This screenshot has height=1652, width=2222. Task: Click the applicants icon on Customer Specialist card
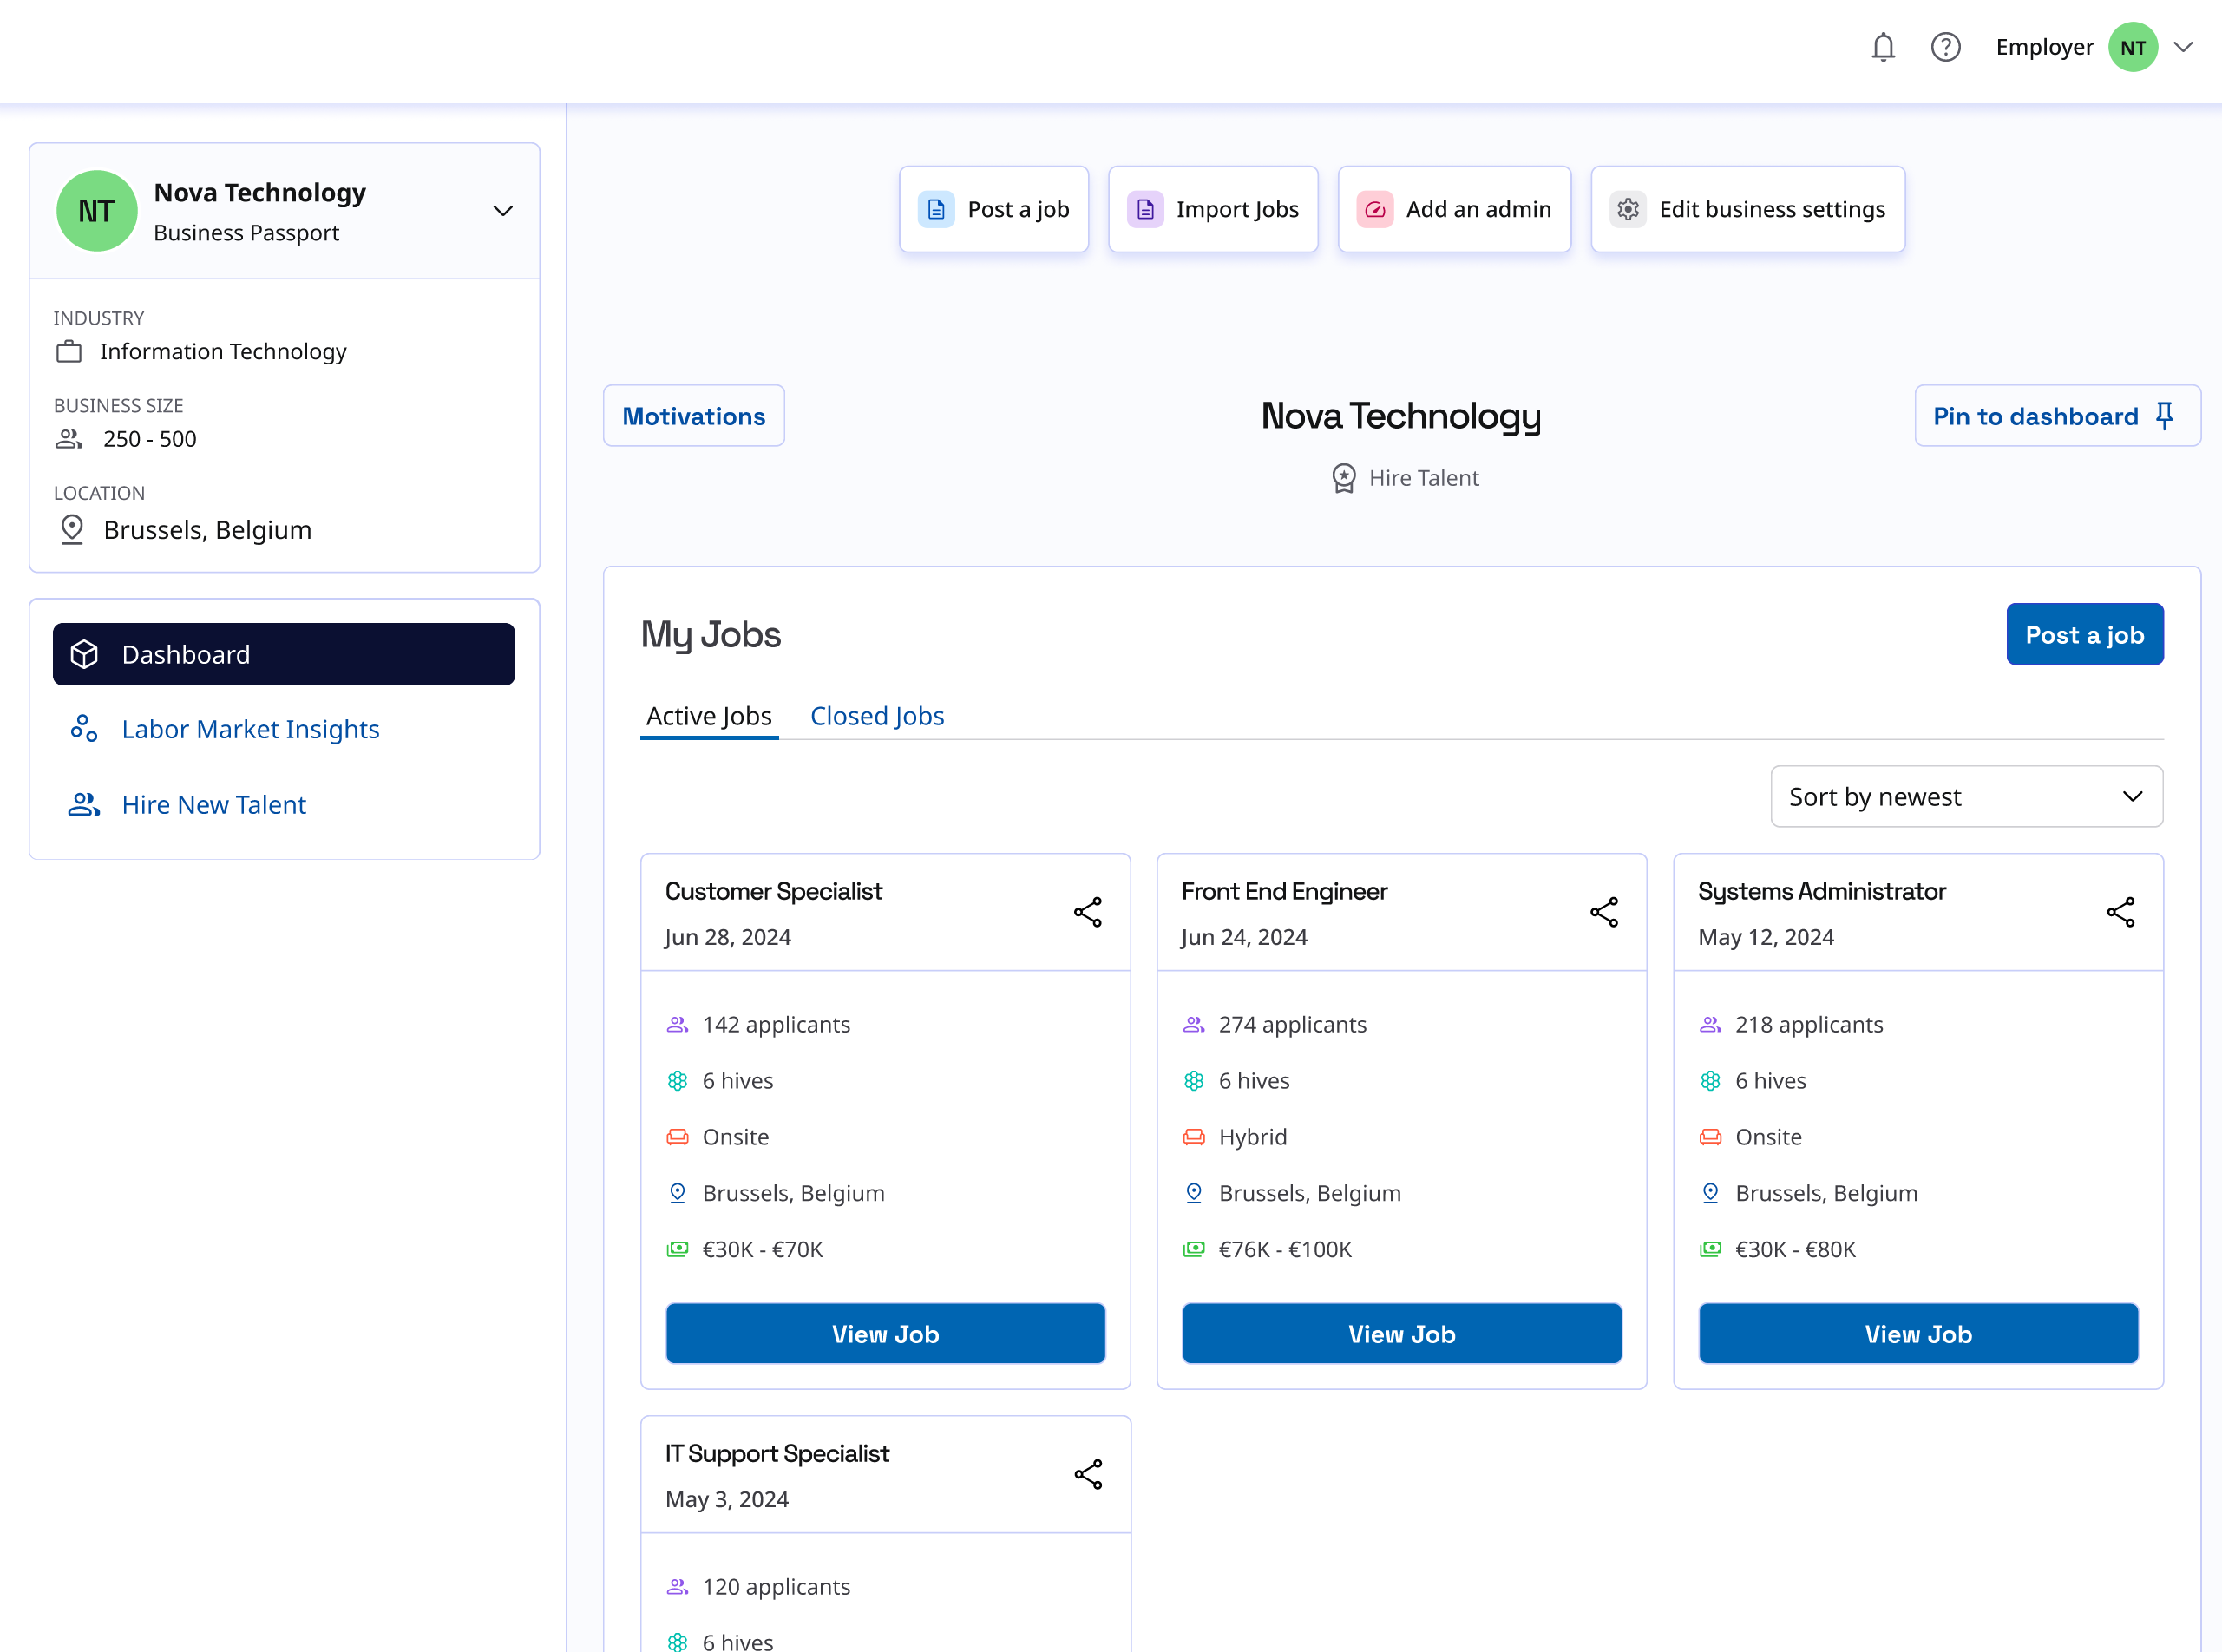[x=677, y=1025]
